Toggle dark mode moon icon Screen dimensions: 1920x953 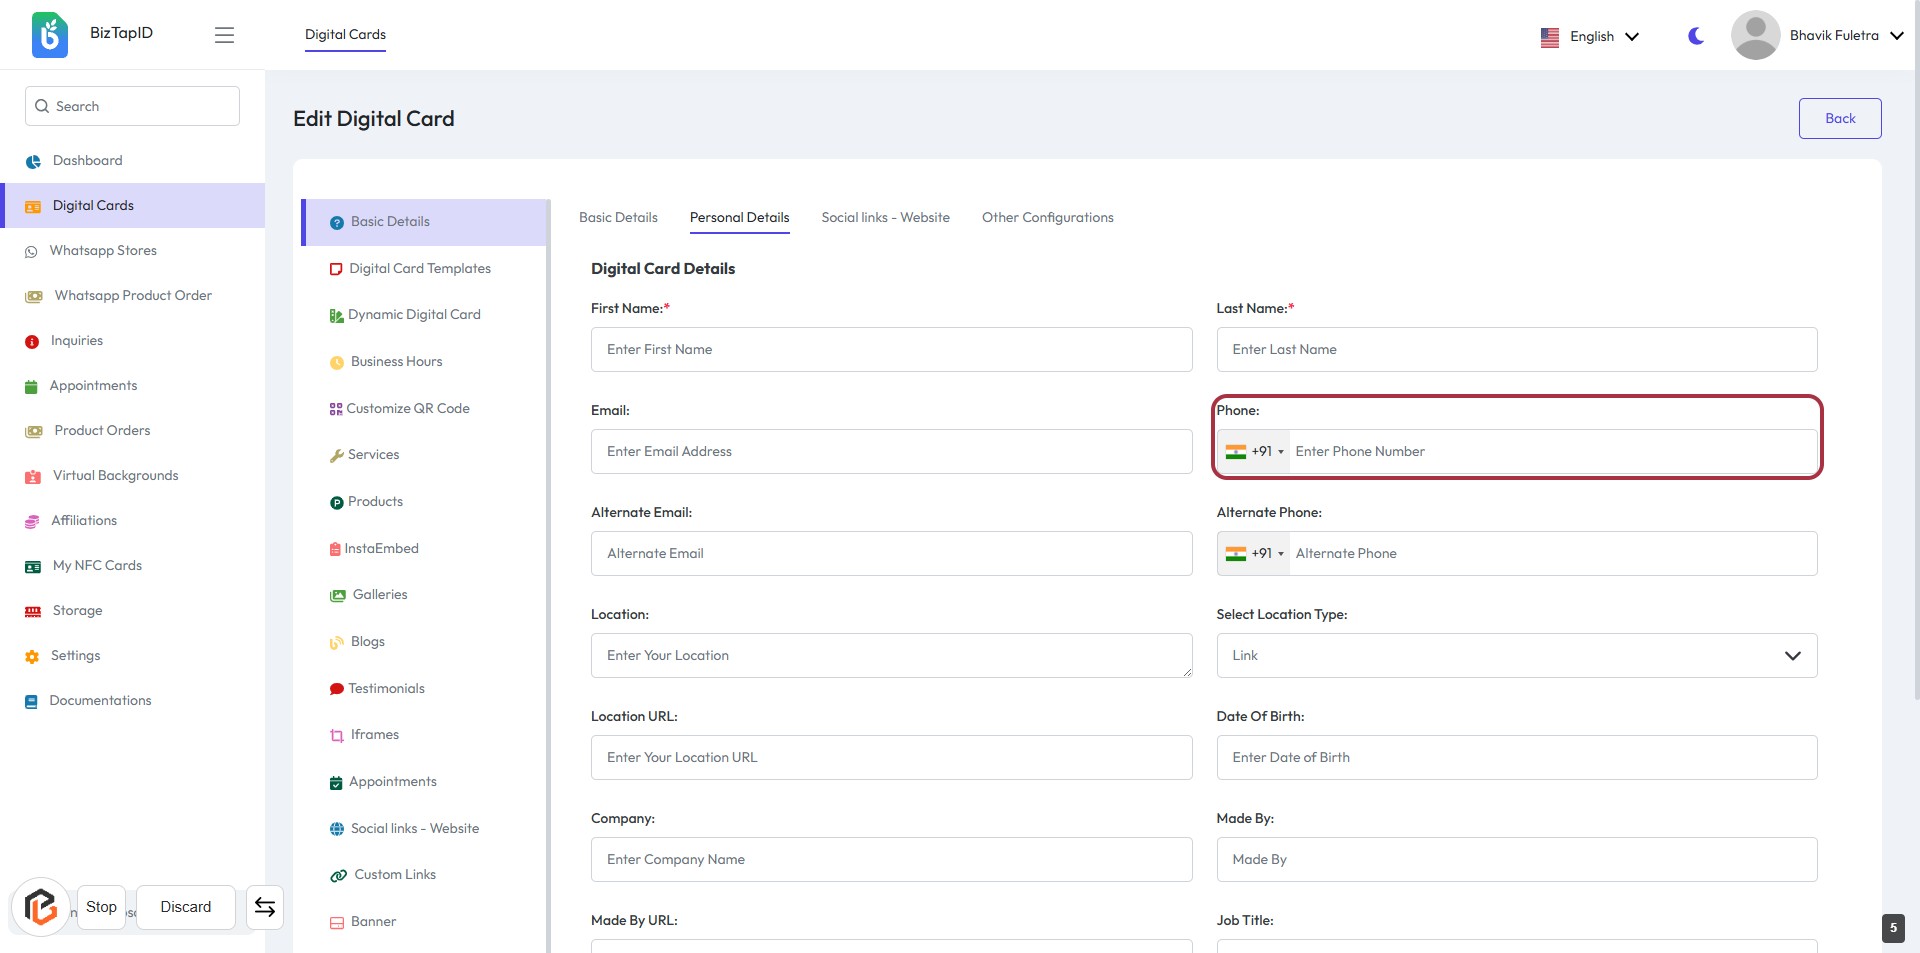point(1695,36)
